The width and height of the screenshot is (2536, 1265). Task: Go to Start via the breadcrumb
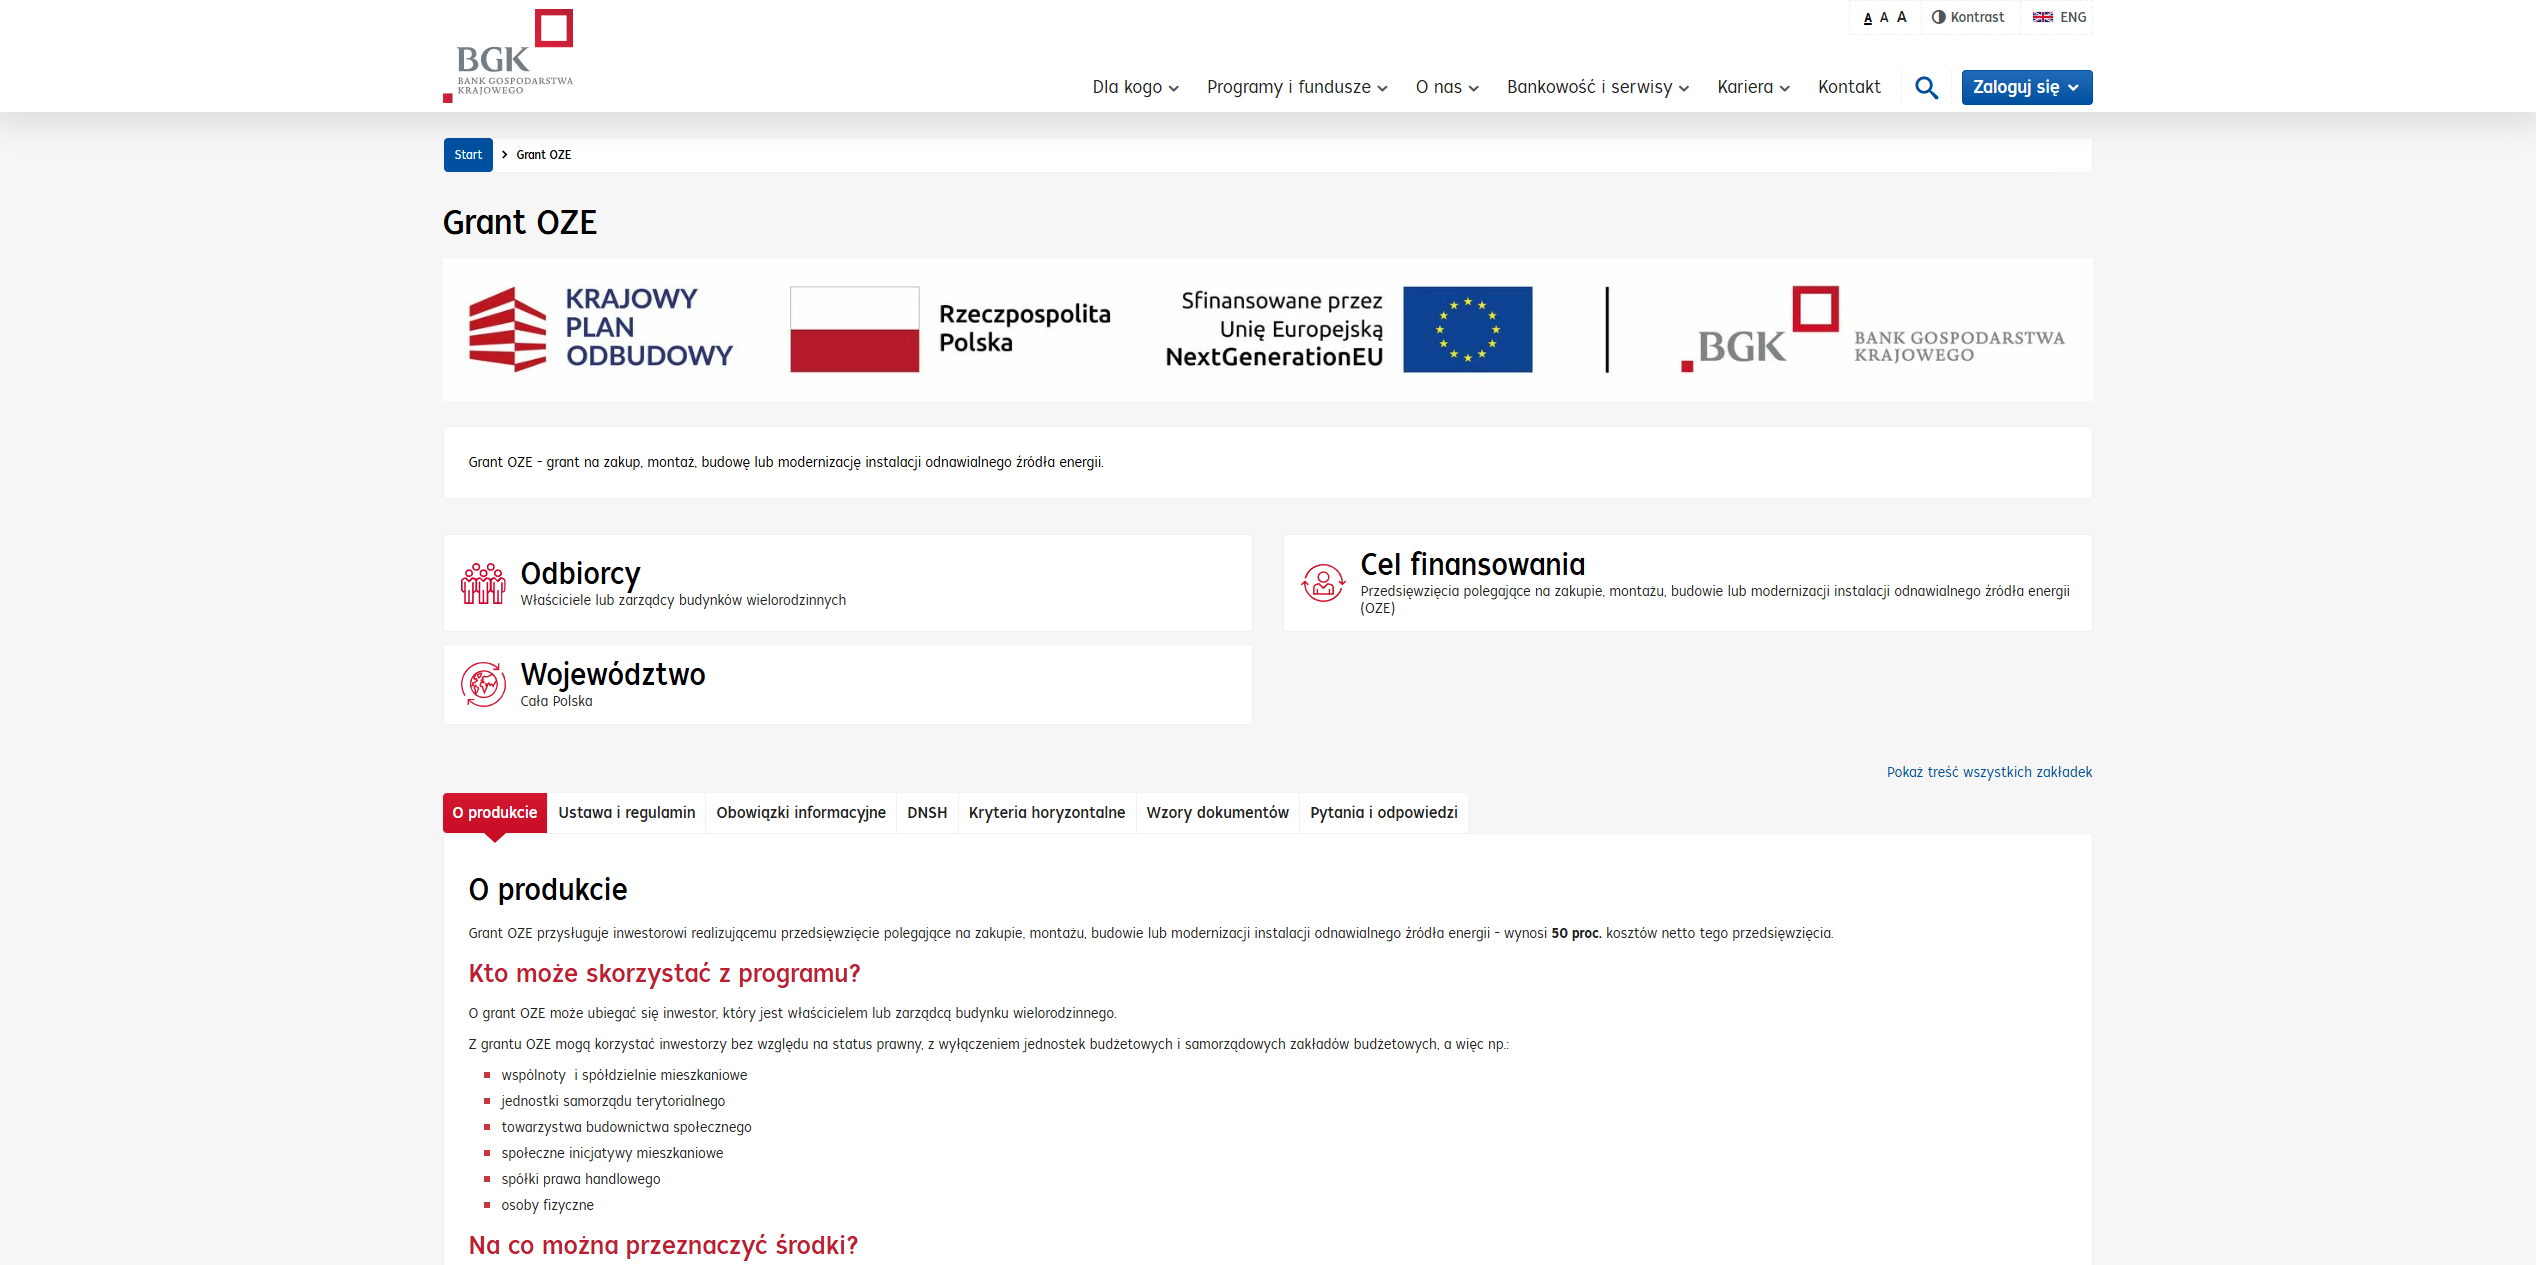tap(467, 155)
